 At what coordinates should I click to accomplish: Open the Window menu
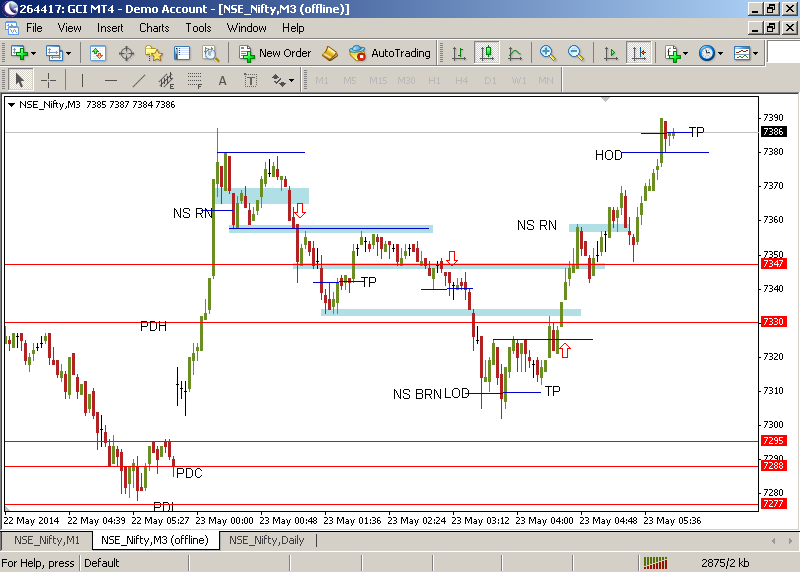(246, 28)
